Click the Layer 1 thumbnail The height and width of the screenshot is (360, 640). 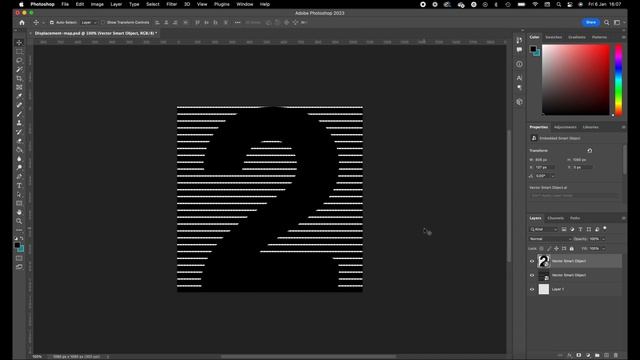[x=544, y=289]
